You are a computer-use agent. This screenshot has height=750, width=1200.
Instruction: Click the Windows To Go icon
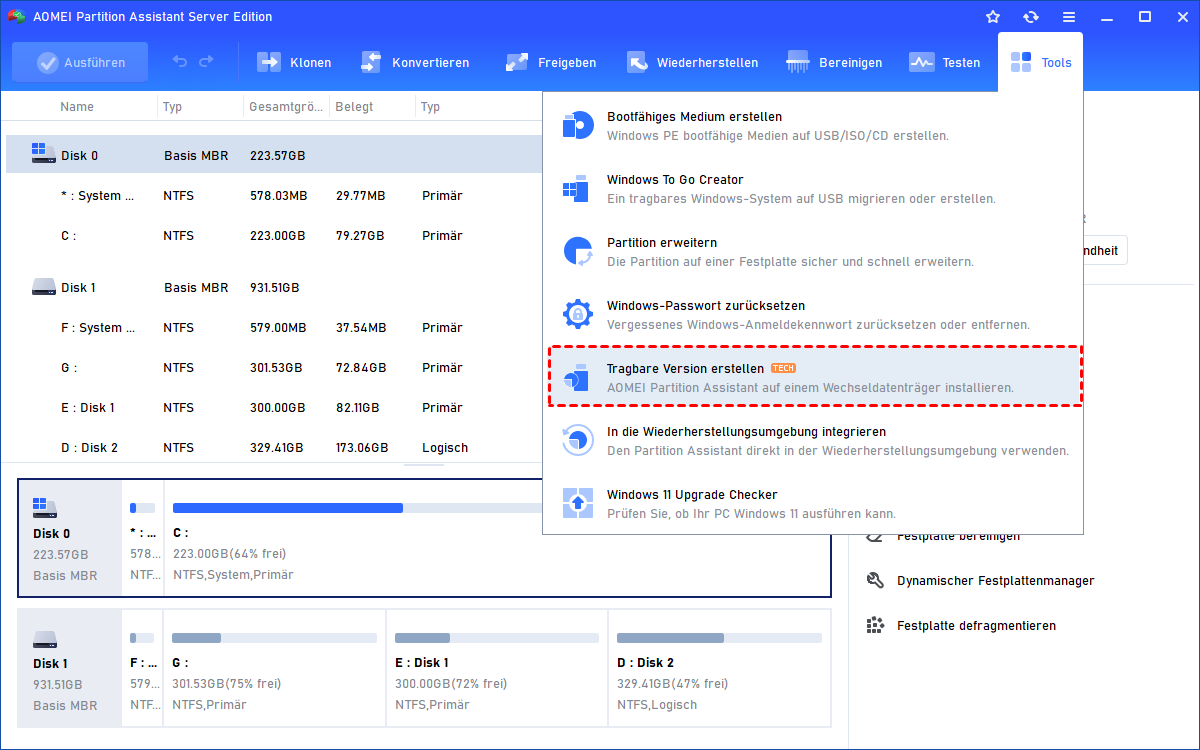(577, 188)
